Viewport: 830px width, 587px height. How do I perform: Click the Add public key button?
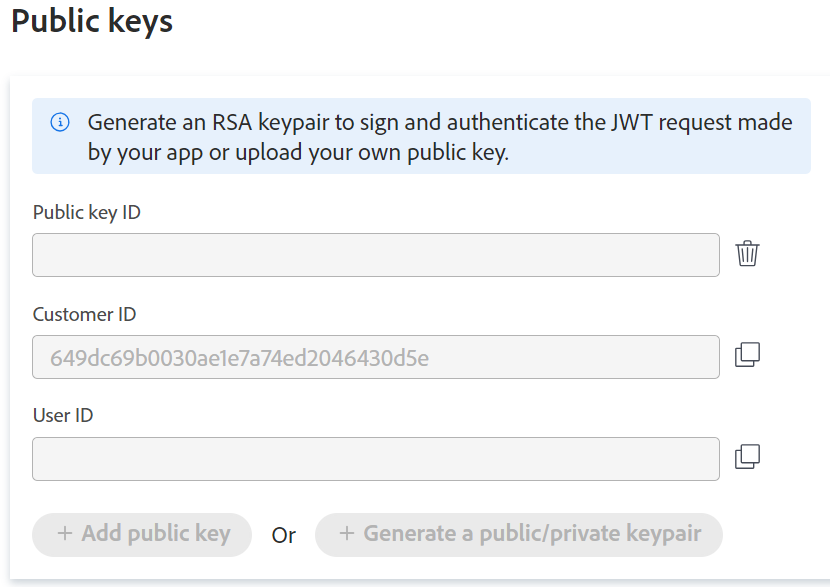[x=141, y=534]
